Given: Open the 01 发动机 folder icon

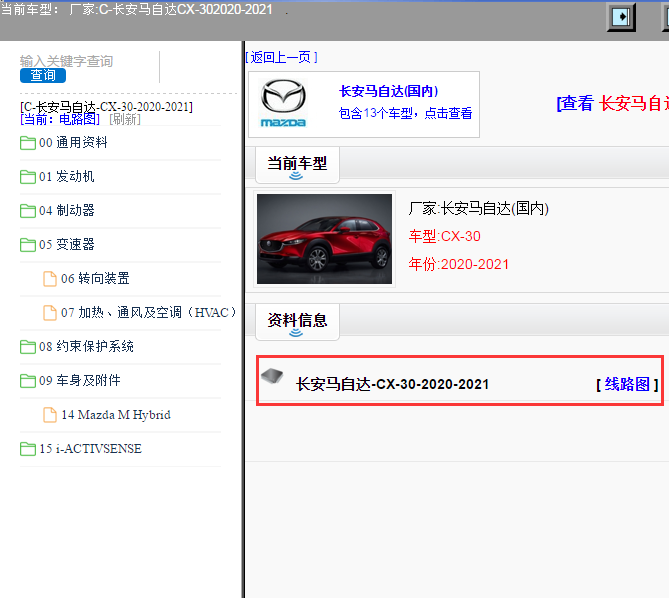Looking at the screenshot, I should point(28,177).
